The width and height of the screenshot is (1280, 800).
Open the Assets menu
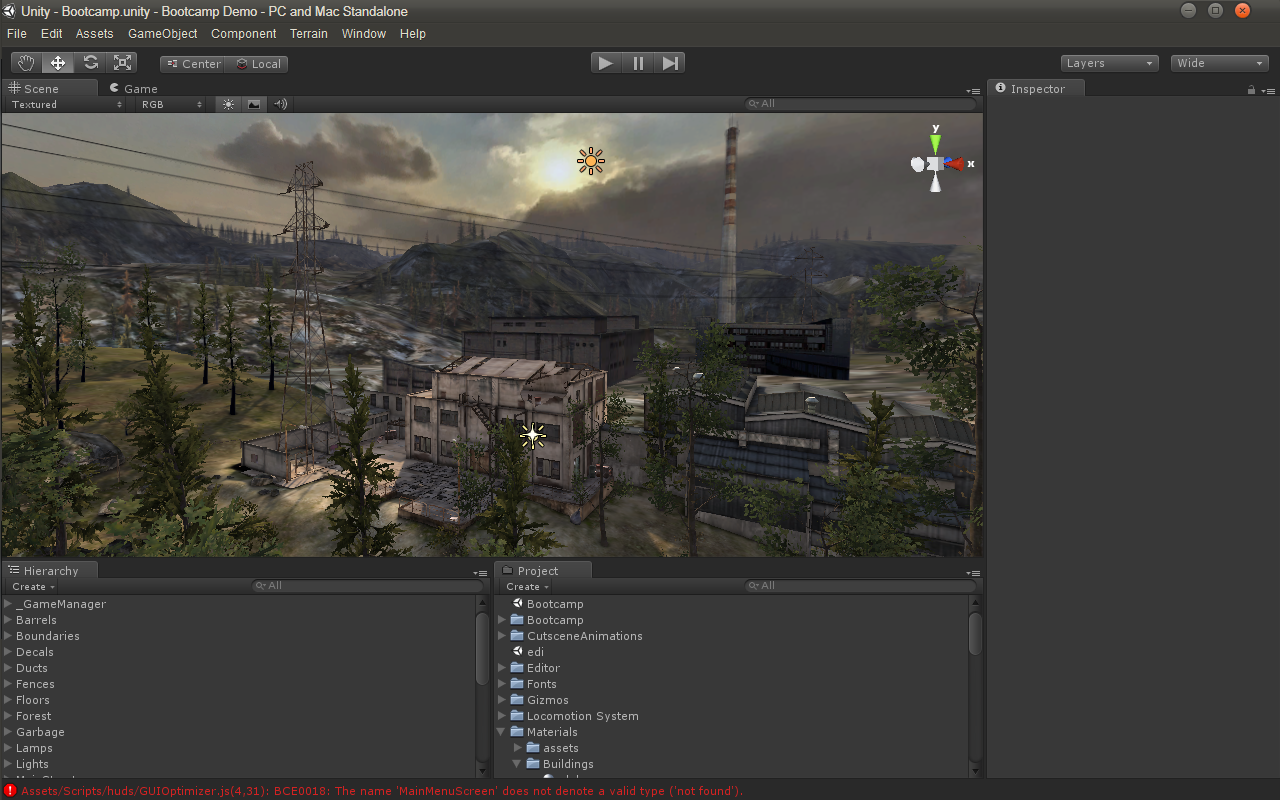[95, 34]
